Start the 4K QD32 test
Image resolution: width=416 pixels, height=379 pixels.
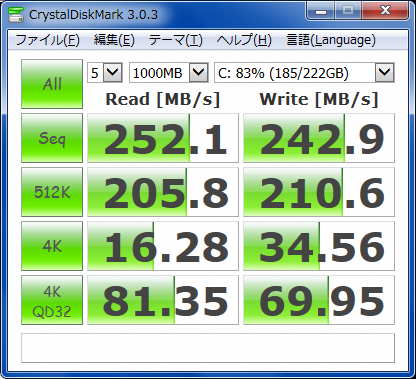tap(52, 300)
